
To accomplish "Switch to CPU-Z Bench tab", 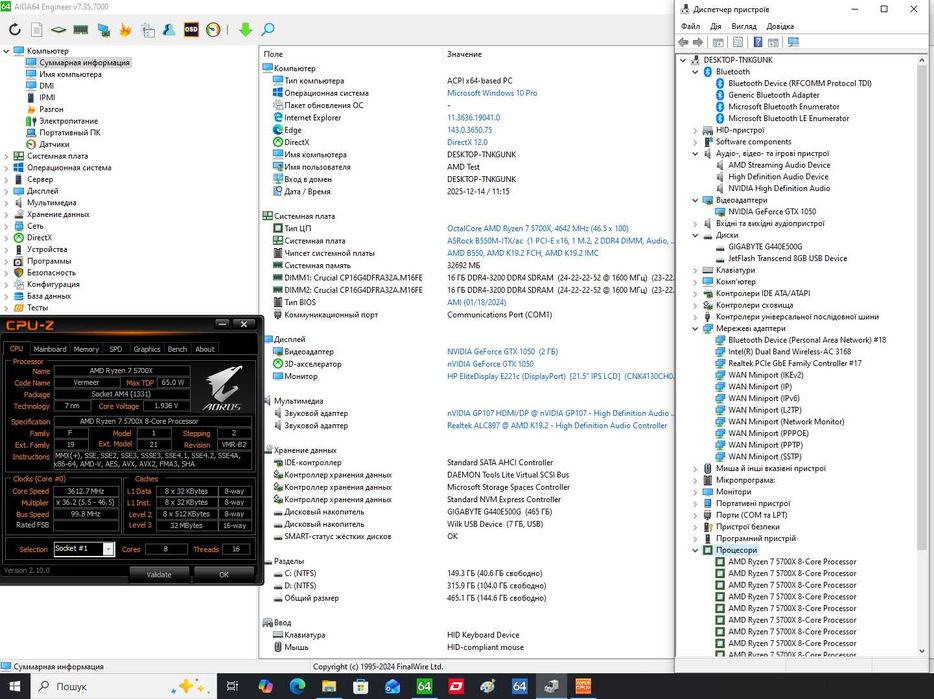I will pyautogui.click(x=177, y=349).
